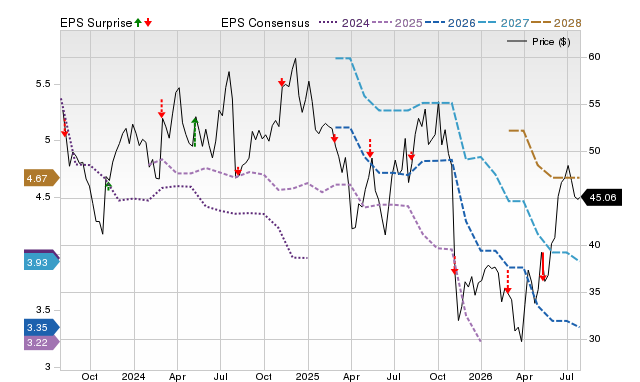Click the red EPS Surprise down arrow in legend
The image size is (640, 382).
pyautogui.click(x=148, y=22)
